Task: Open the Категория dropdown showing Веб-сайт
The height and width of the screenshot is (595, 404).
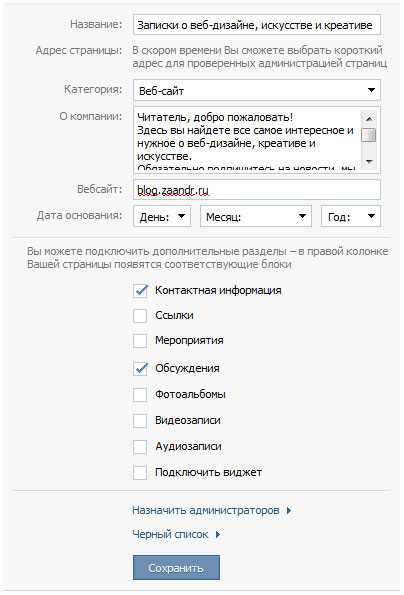Action: click(x=257, y=90)
